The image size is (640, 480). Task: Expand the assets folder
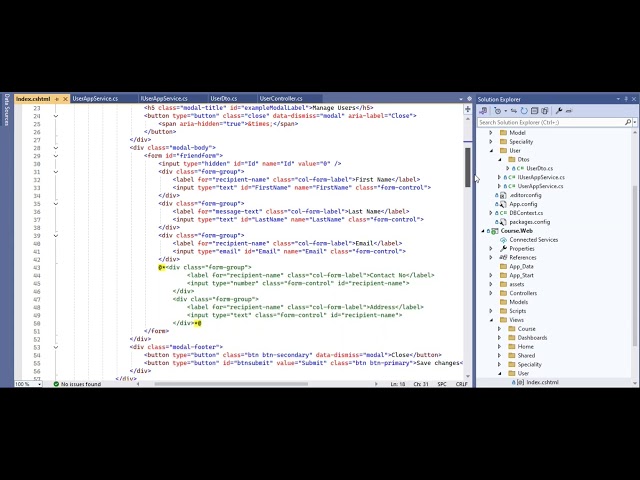[x=491, y=284]
